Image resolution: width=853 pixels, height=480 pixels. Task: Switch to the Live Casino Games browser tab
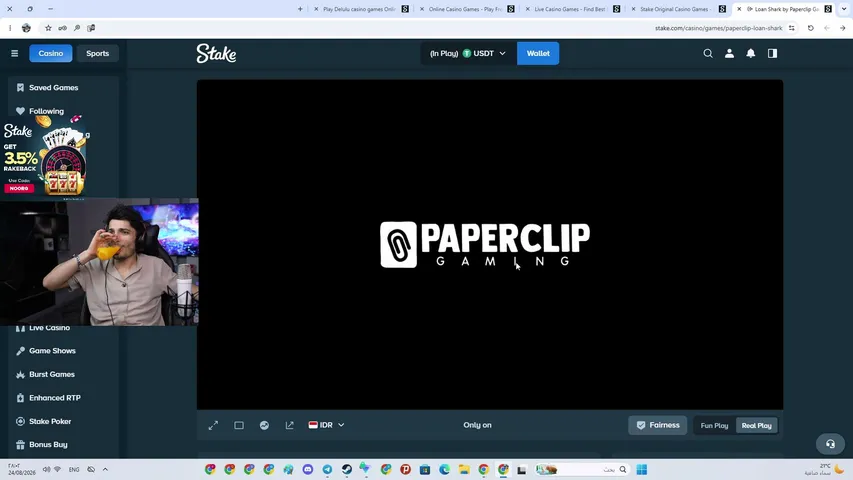[x=570, y=9]
